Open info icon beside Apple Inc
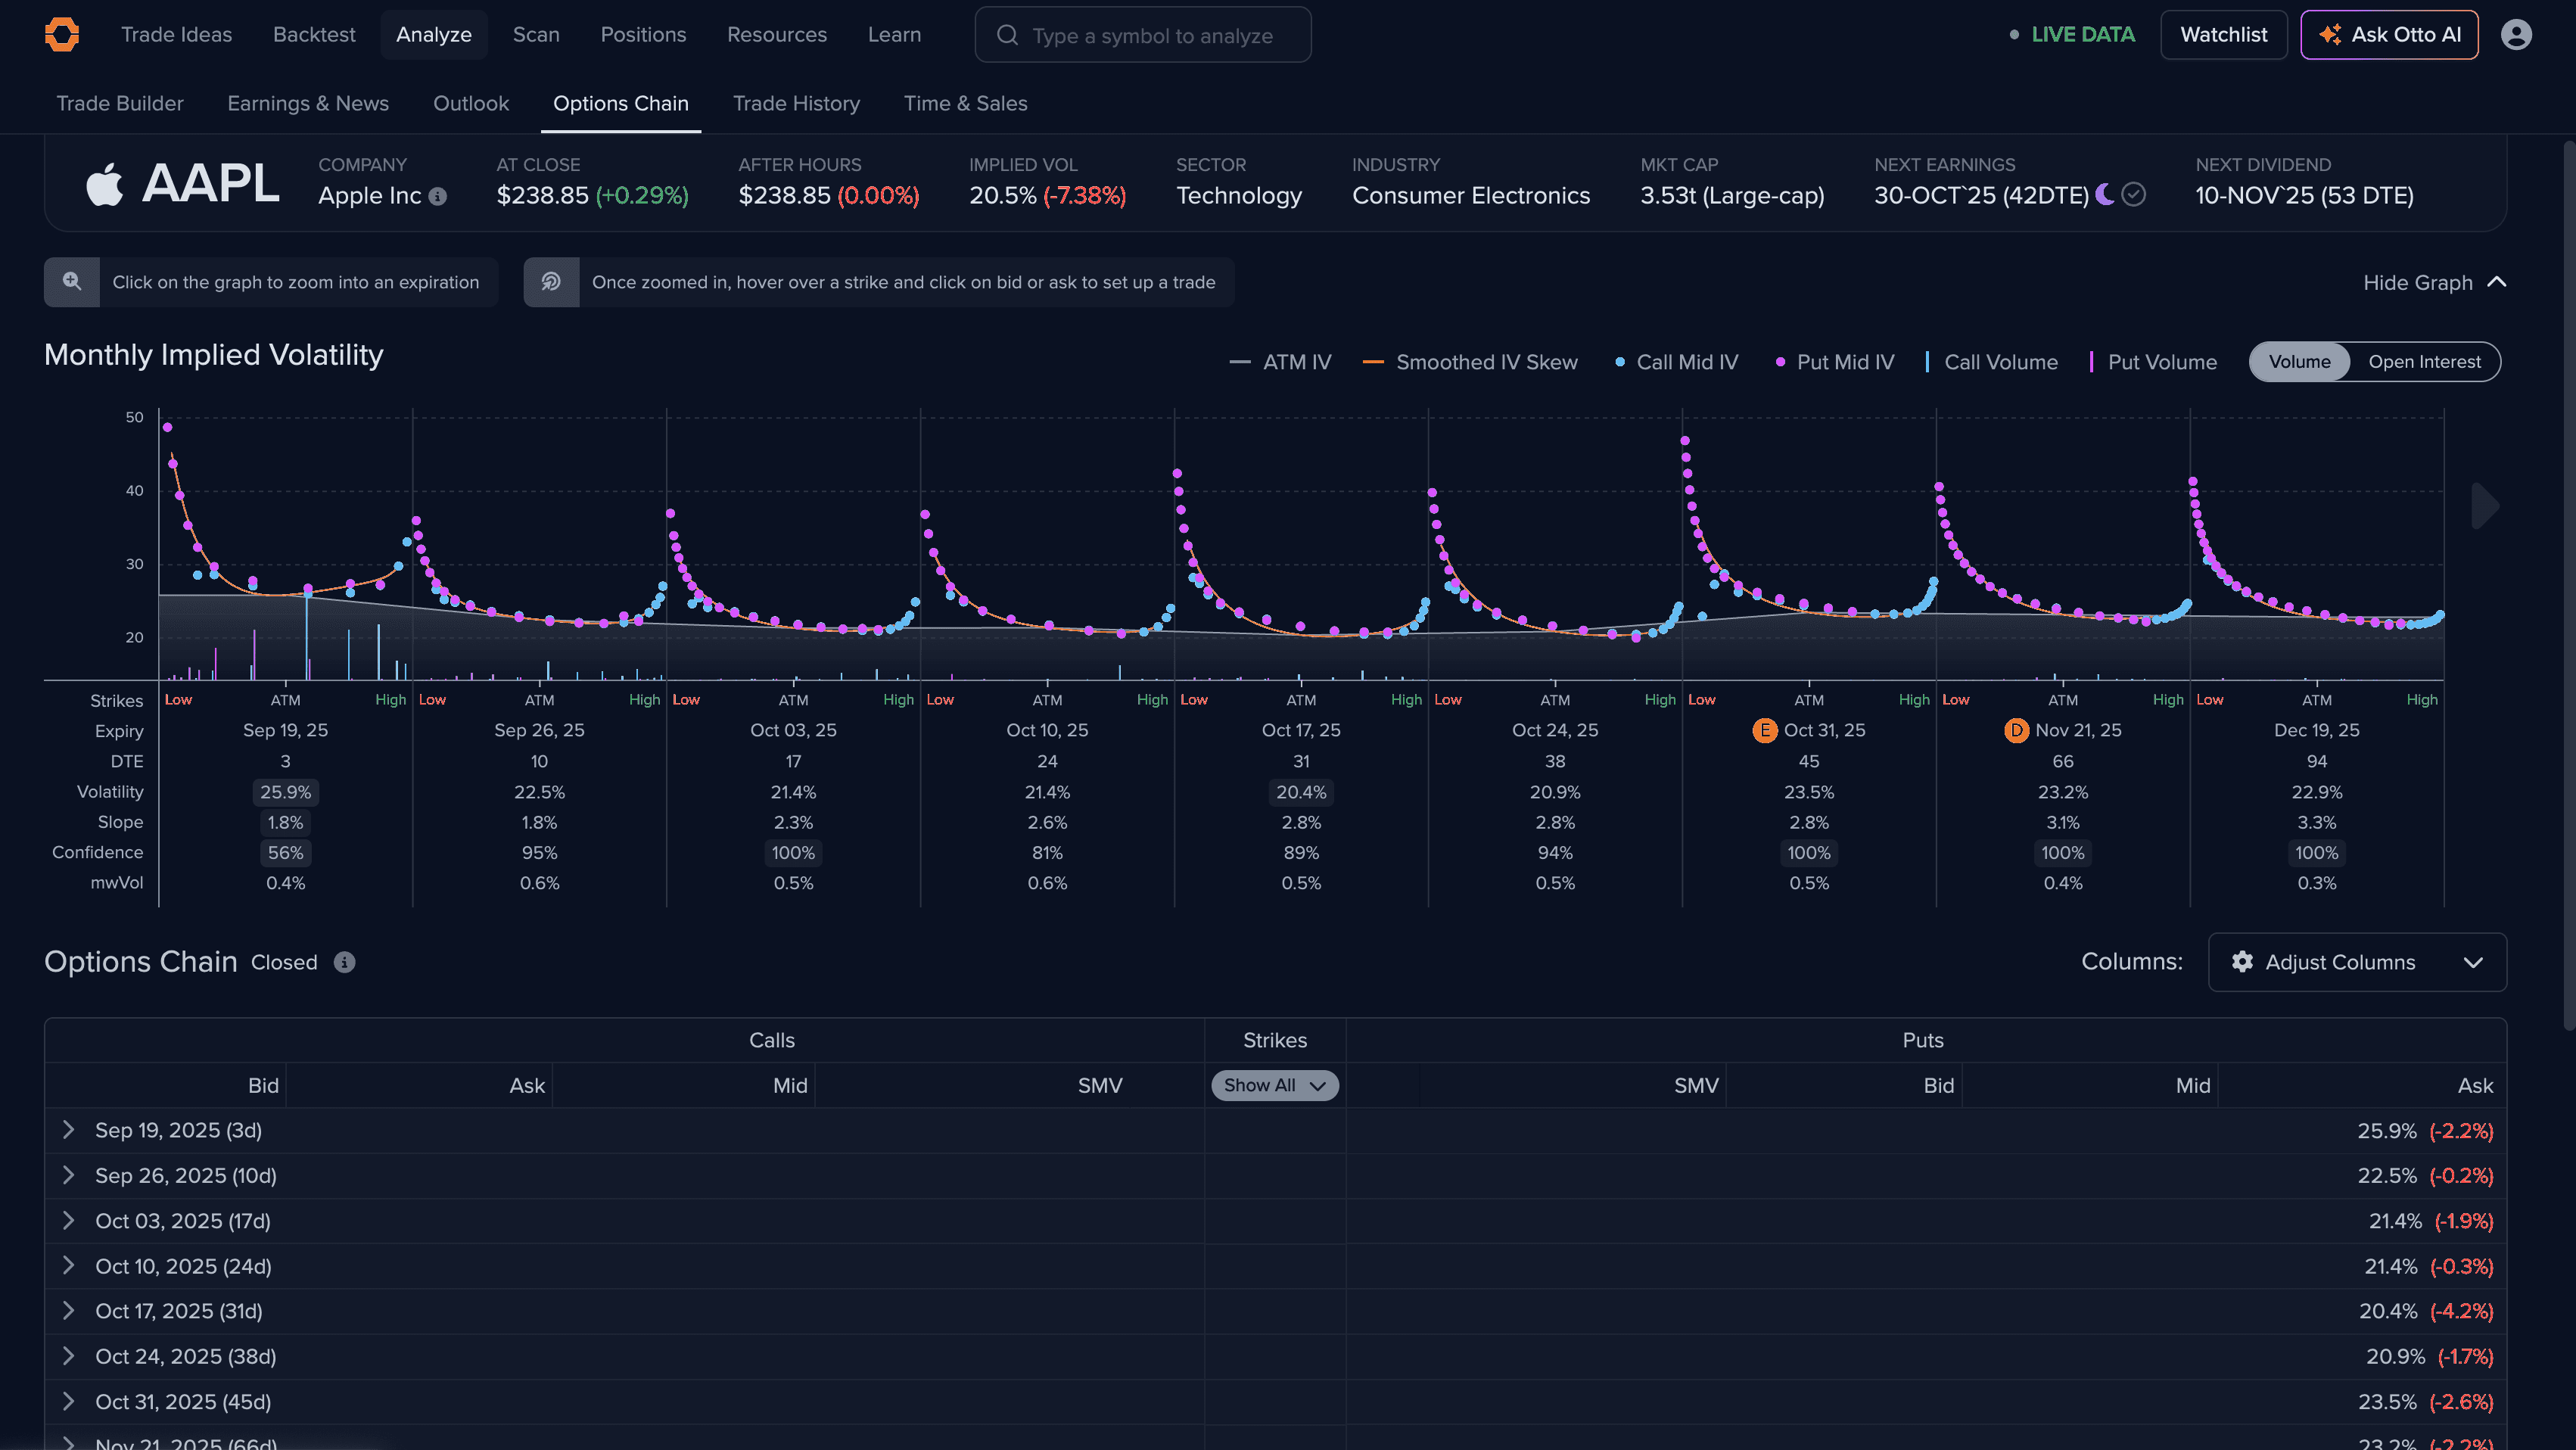The image size is (2576, 1450). tap(437, 196)
